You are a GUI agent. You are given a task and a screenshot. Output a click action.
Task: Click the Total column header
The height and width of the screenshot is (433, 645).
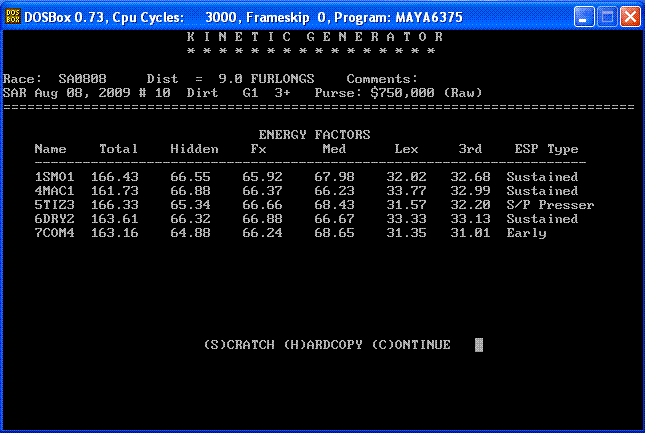118,148
